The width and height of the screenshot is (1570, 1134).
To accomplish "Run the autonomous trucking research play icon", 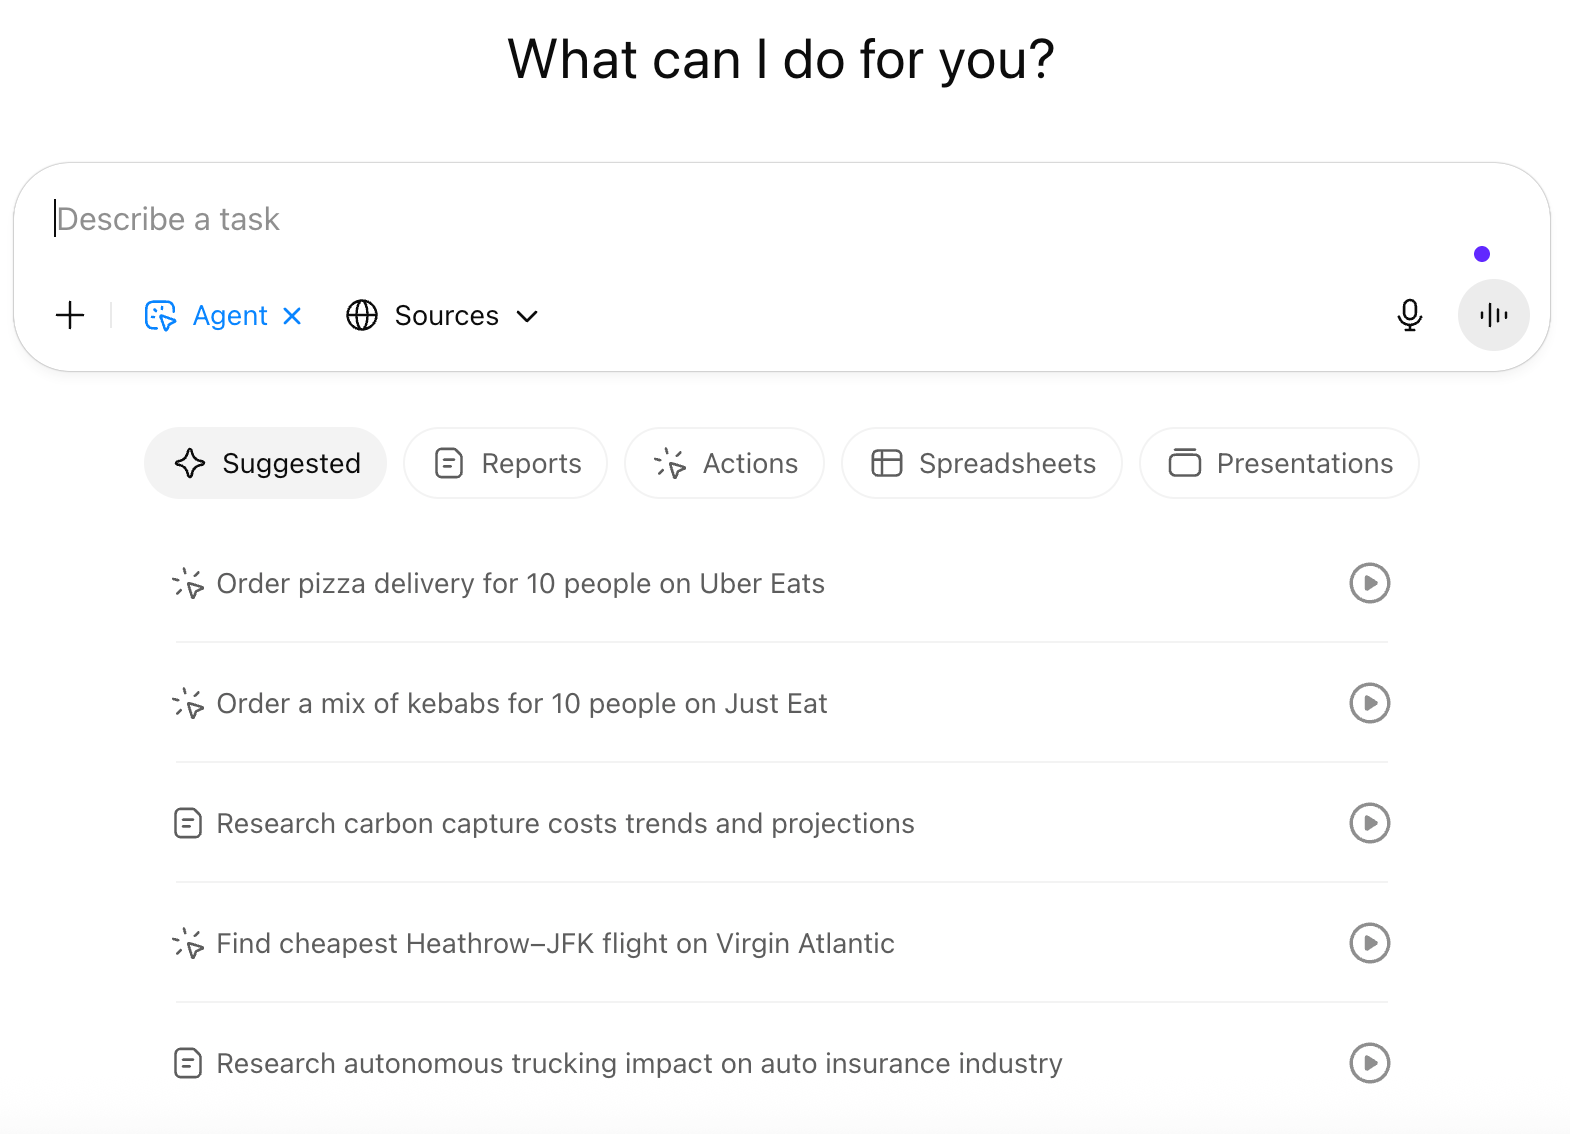I will pyautogui.click(x=1369, y=1063).
